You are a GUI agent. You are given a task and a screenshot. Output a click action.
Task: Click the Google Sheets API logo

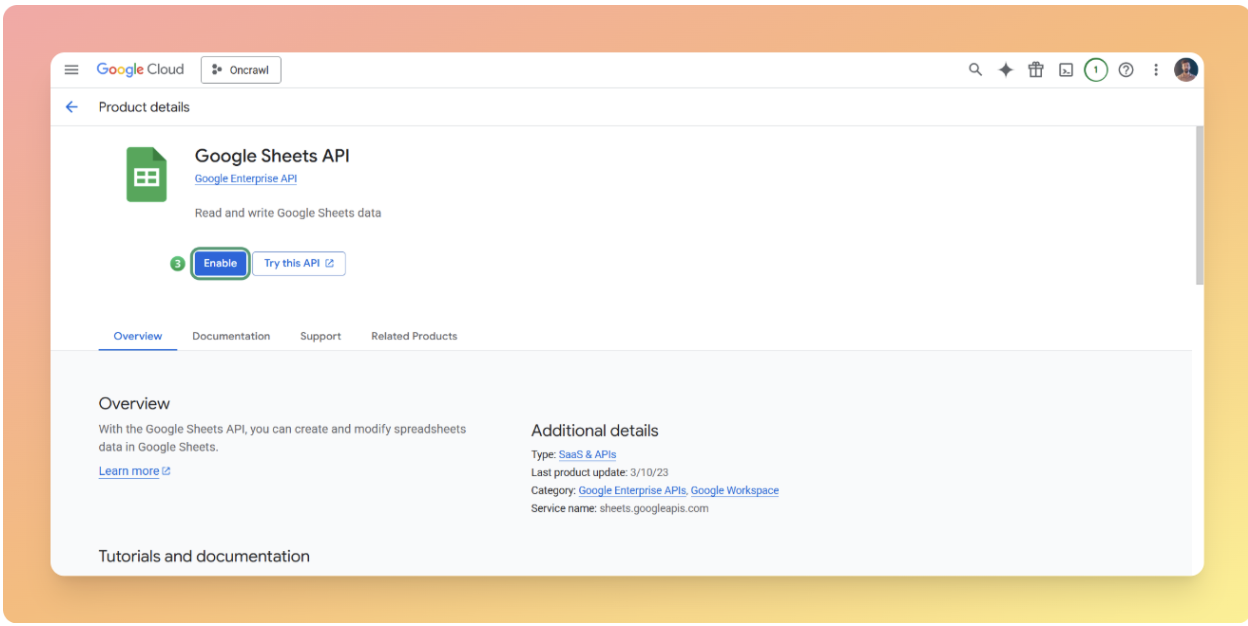click(x=146, y=172)
